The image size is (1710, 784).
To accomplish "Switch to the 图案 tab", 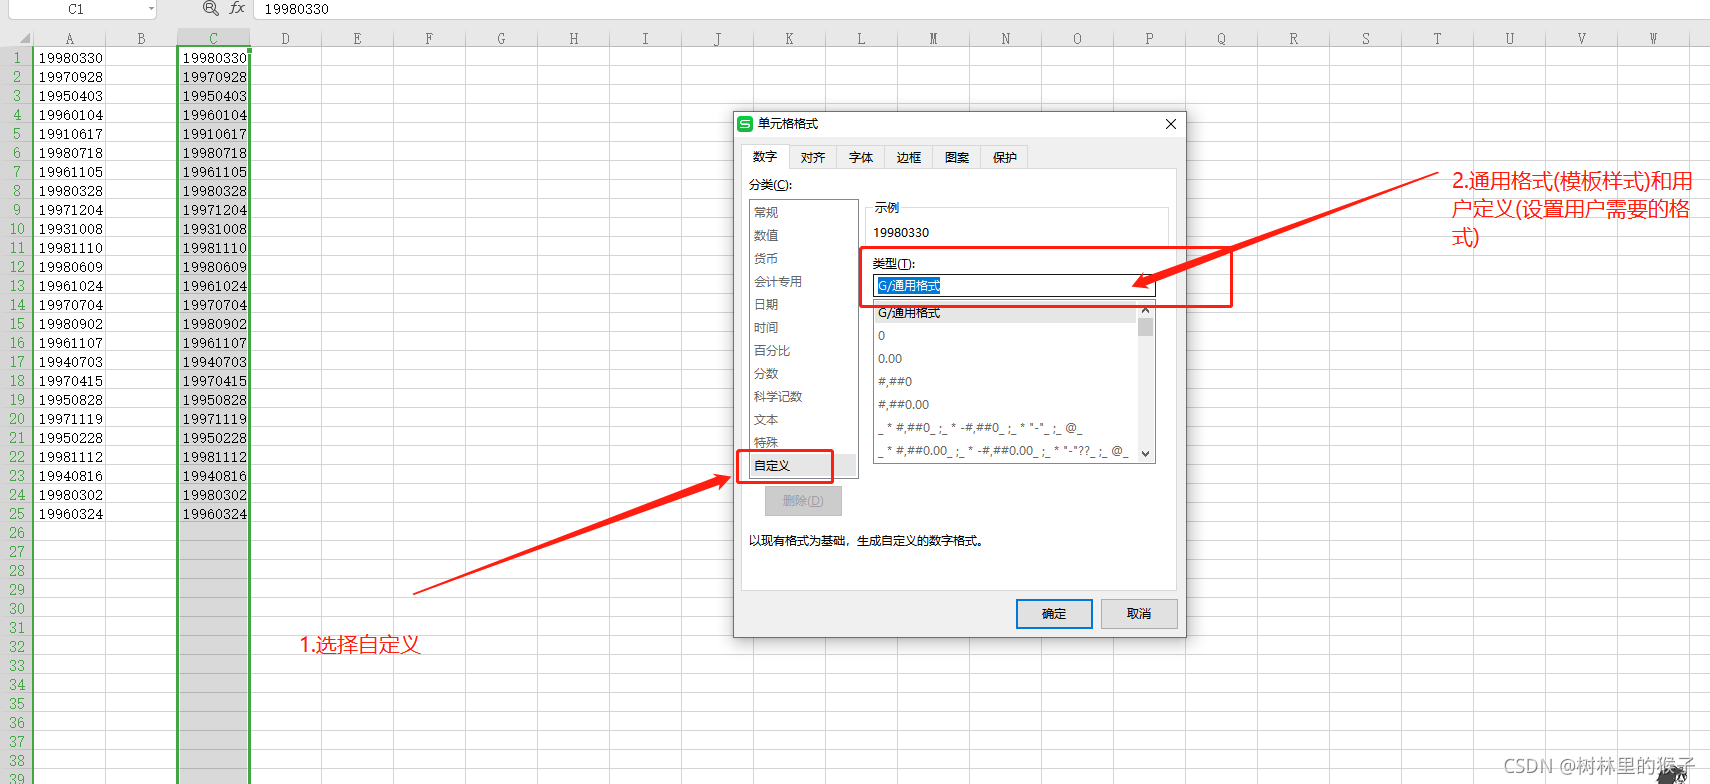I will pyautogui.click(x=957, y=158).
